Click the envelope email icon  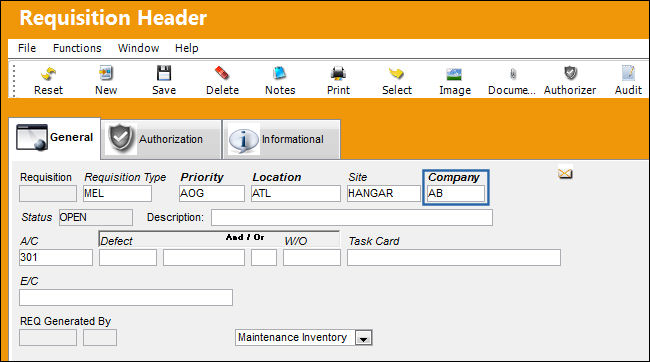point(565,173)
